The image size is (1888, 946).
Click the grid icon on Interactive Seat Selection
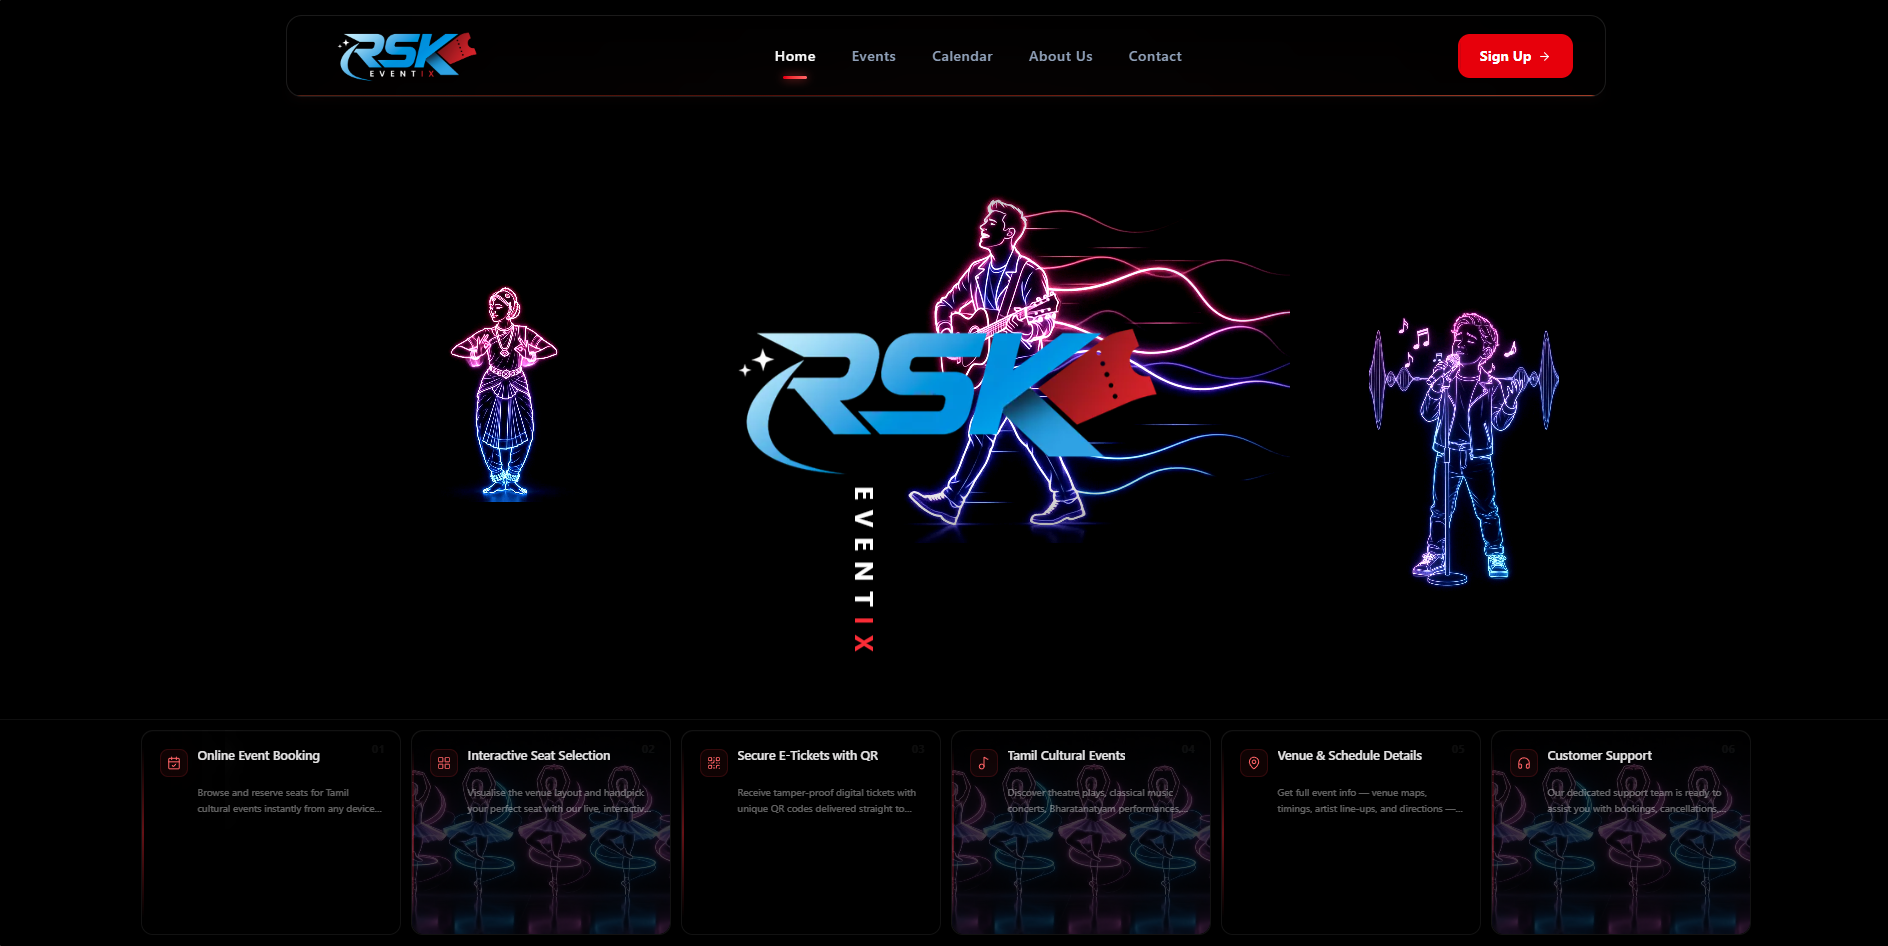pyautogui.click(x=444, y=763)
